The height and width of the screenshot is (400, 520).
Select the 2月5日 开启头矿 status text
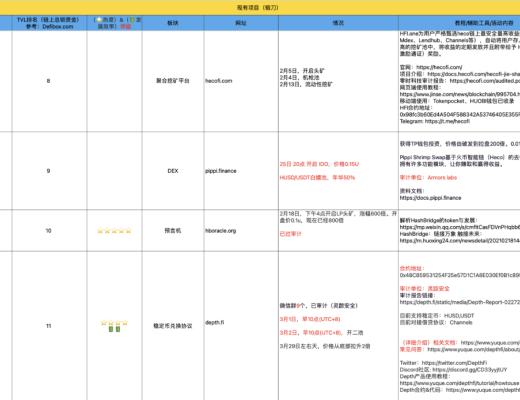[302, 71]
